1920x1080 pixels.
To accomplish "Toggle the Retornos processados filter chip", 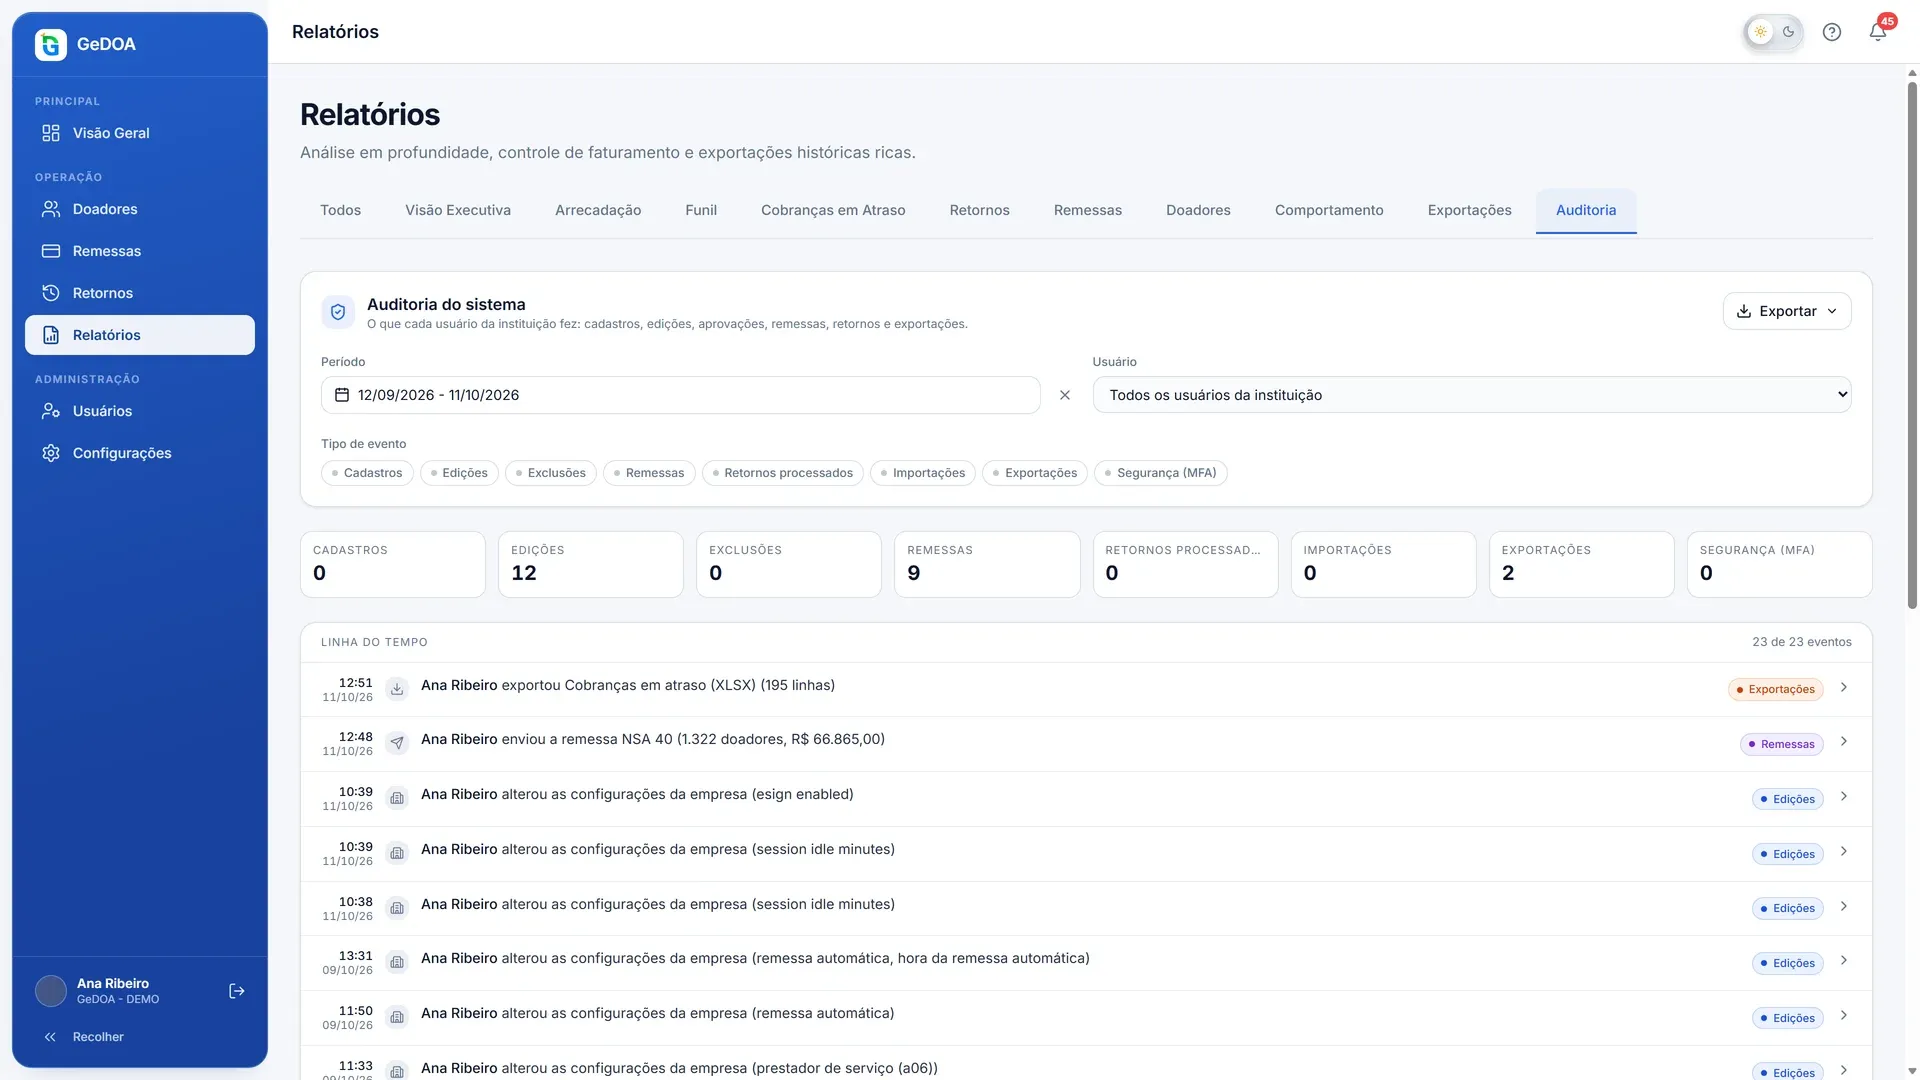I will (x=783, y=473).
